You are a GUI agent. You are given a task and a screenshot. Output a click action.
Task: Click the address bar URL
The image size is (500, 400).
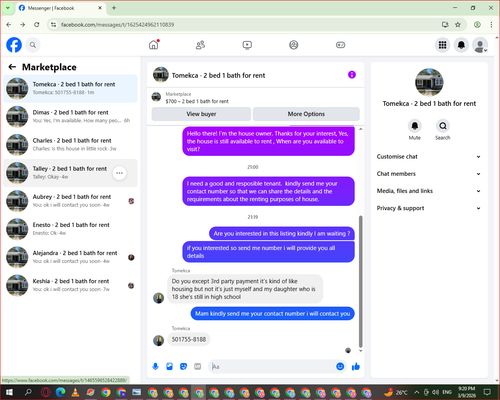pyautogui.click(x=117, y=25)
